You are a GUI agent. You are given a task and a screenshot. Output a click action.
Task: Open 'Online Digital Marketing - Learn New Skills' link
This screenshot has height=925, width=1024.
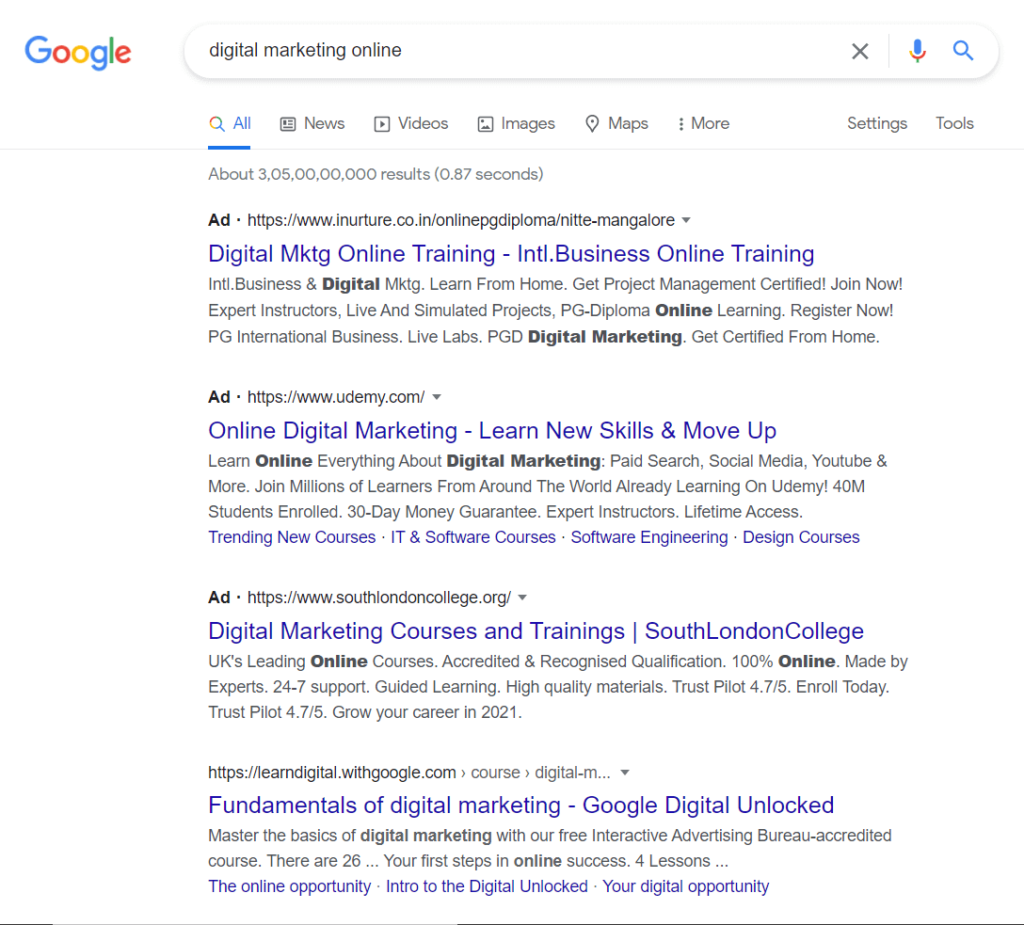[x=492, y=431]
